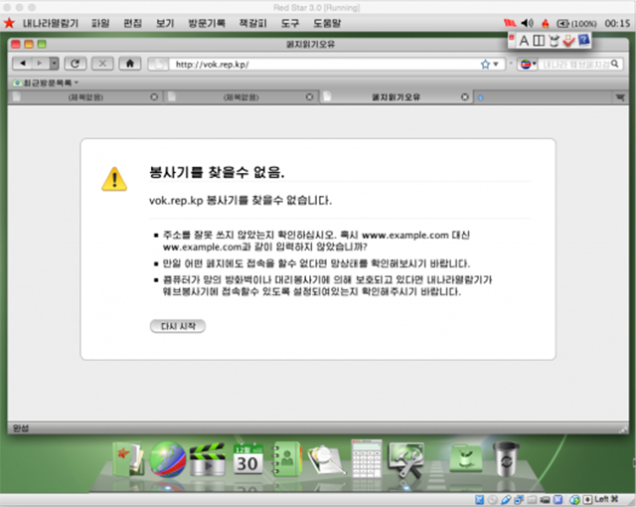Click the 다시 시작 retry button
The height and width of the screenshot is (507, 636).
click(178, 326)
